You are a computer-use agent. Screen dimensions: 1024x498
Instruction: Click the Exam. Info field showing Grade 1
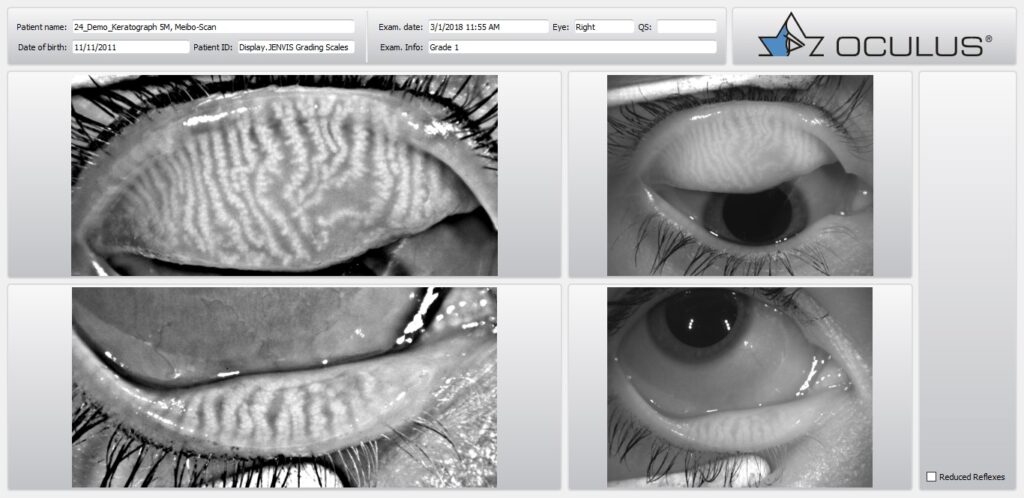pyautogui.click(x=571, y=47)
